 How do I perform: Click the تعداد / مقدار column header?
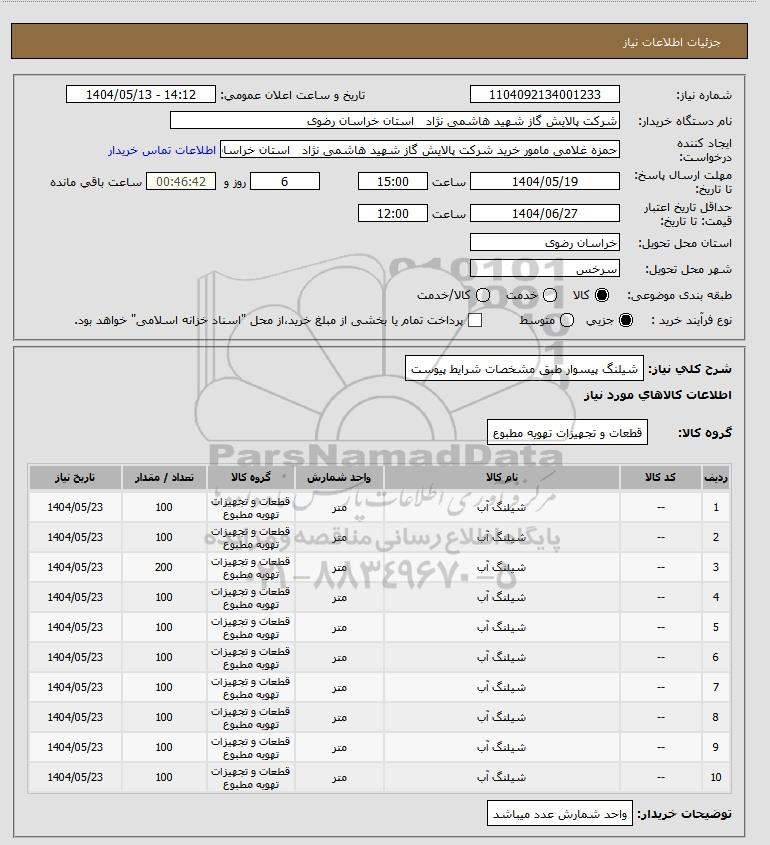(x=164, y=477)
